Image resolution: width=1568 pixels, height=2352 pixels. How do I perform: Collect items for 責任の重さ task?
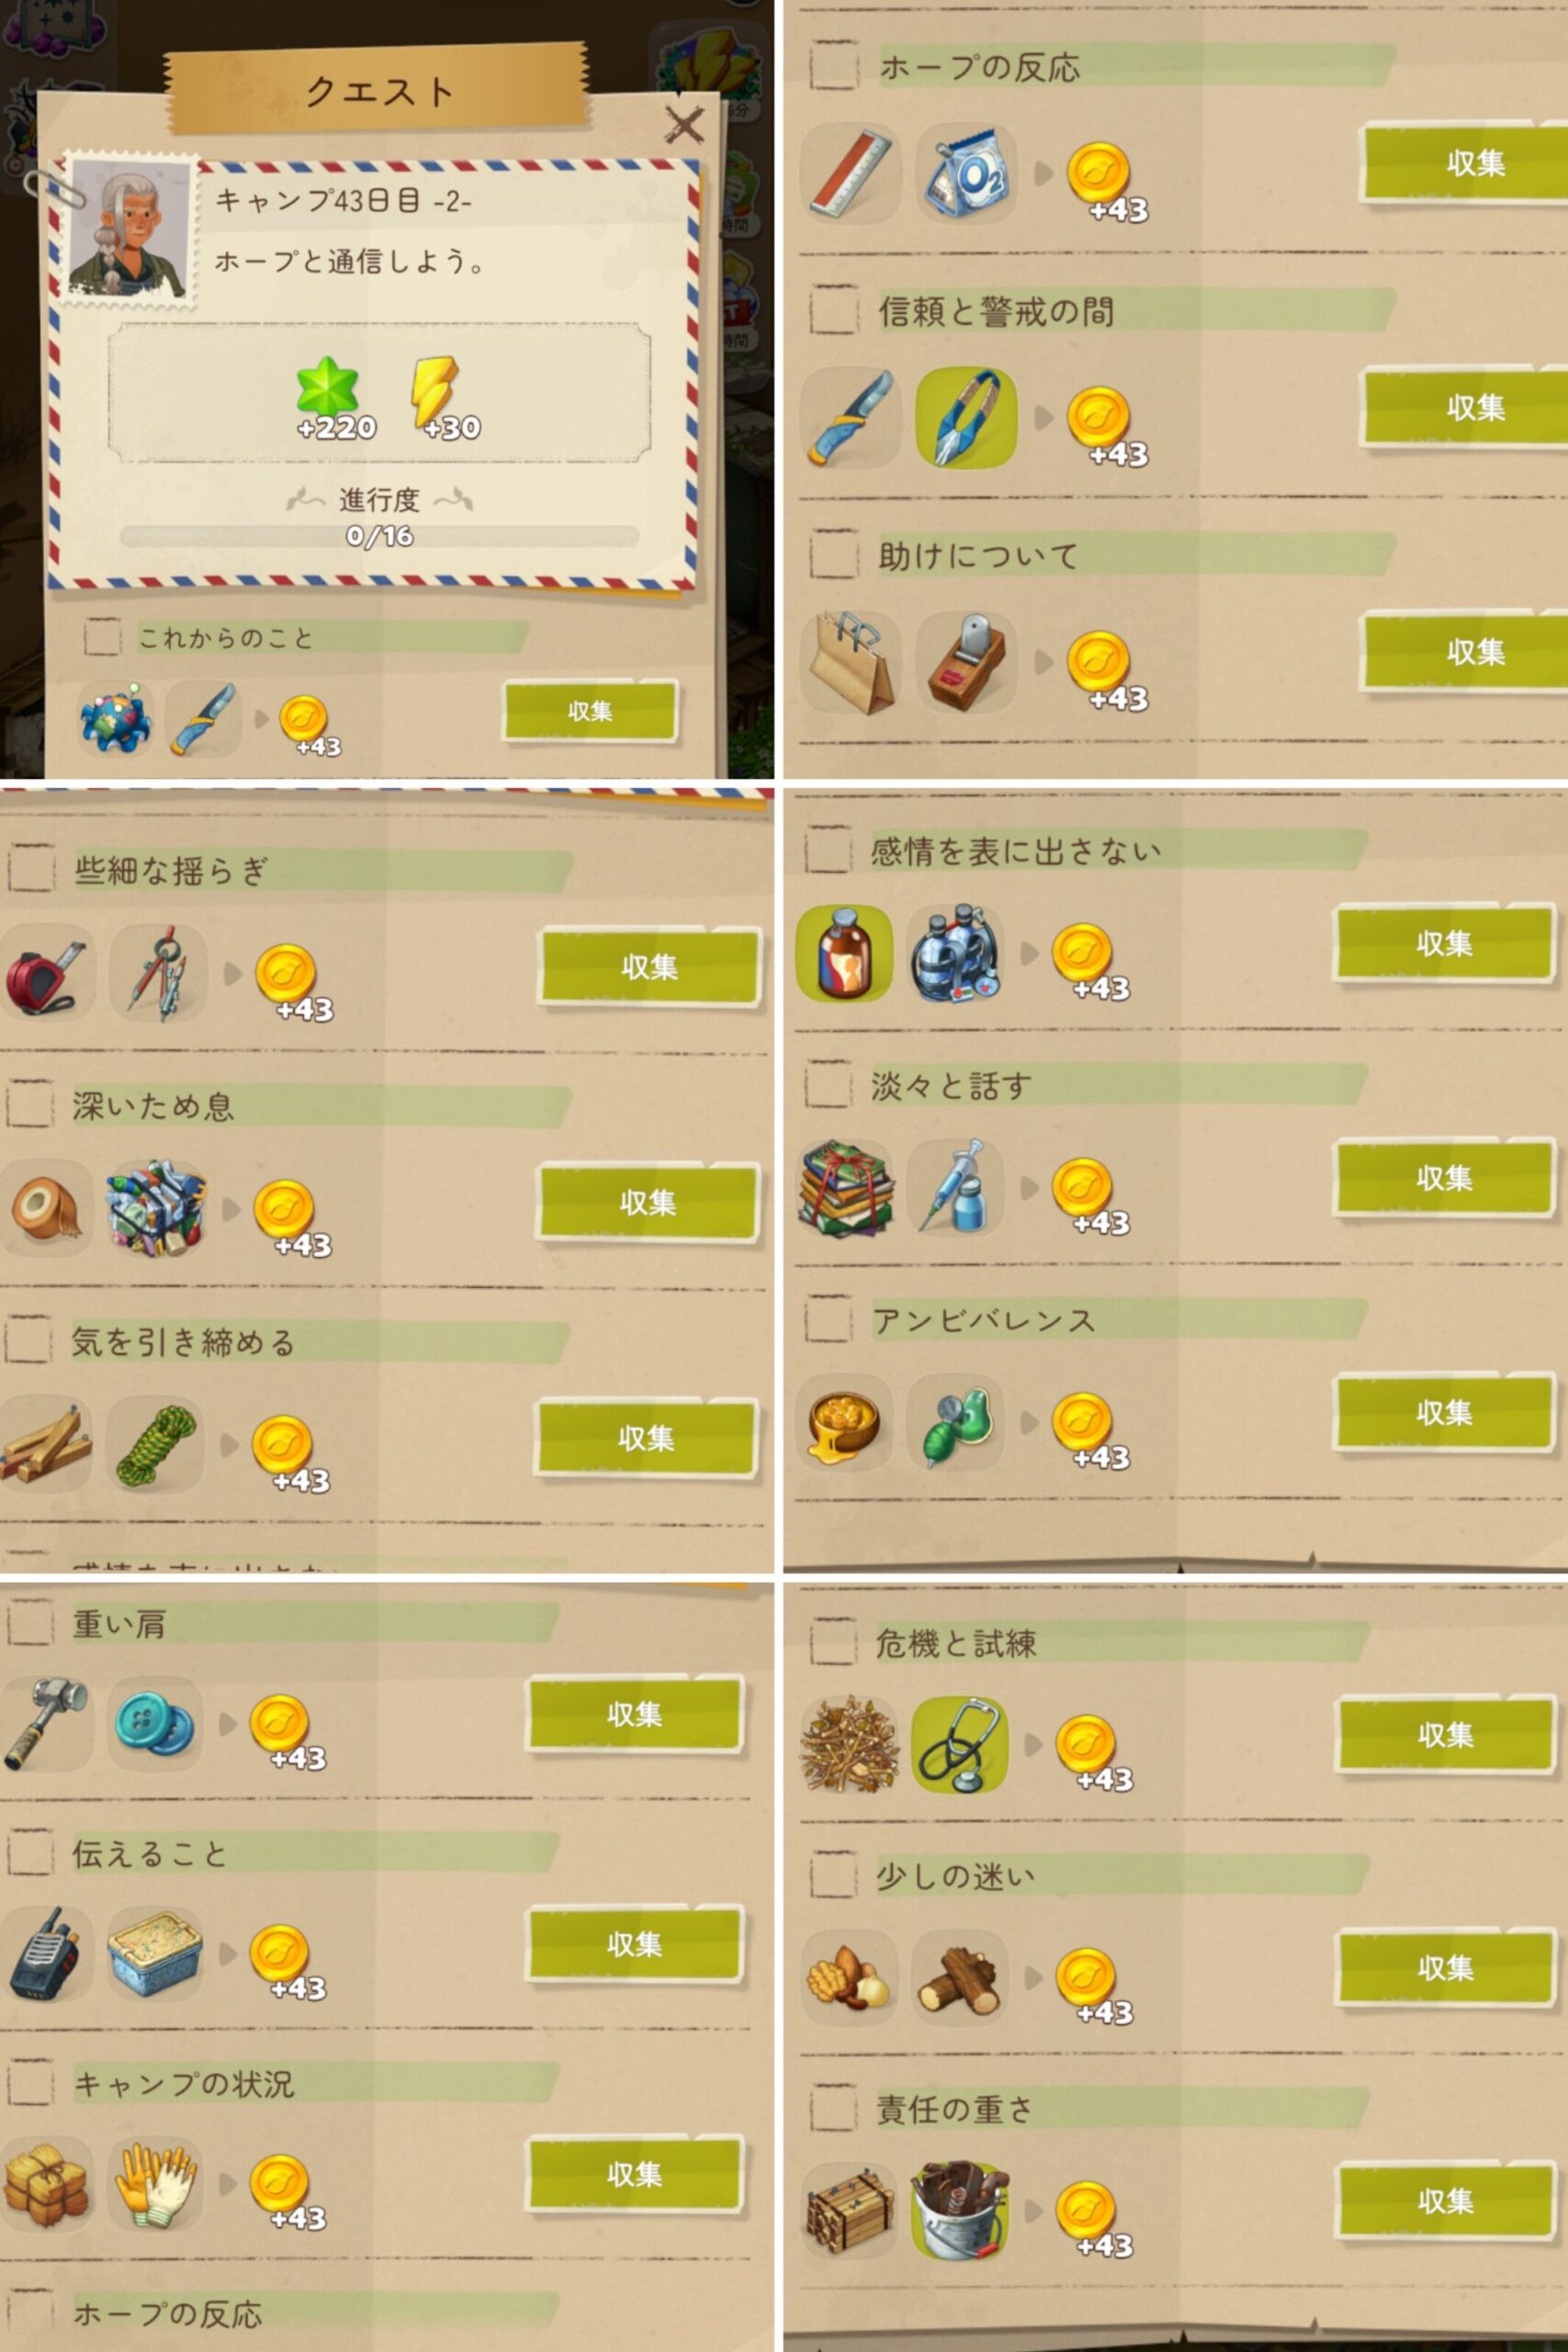coord(1446,2201)
